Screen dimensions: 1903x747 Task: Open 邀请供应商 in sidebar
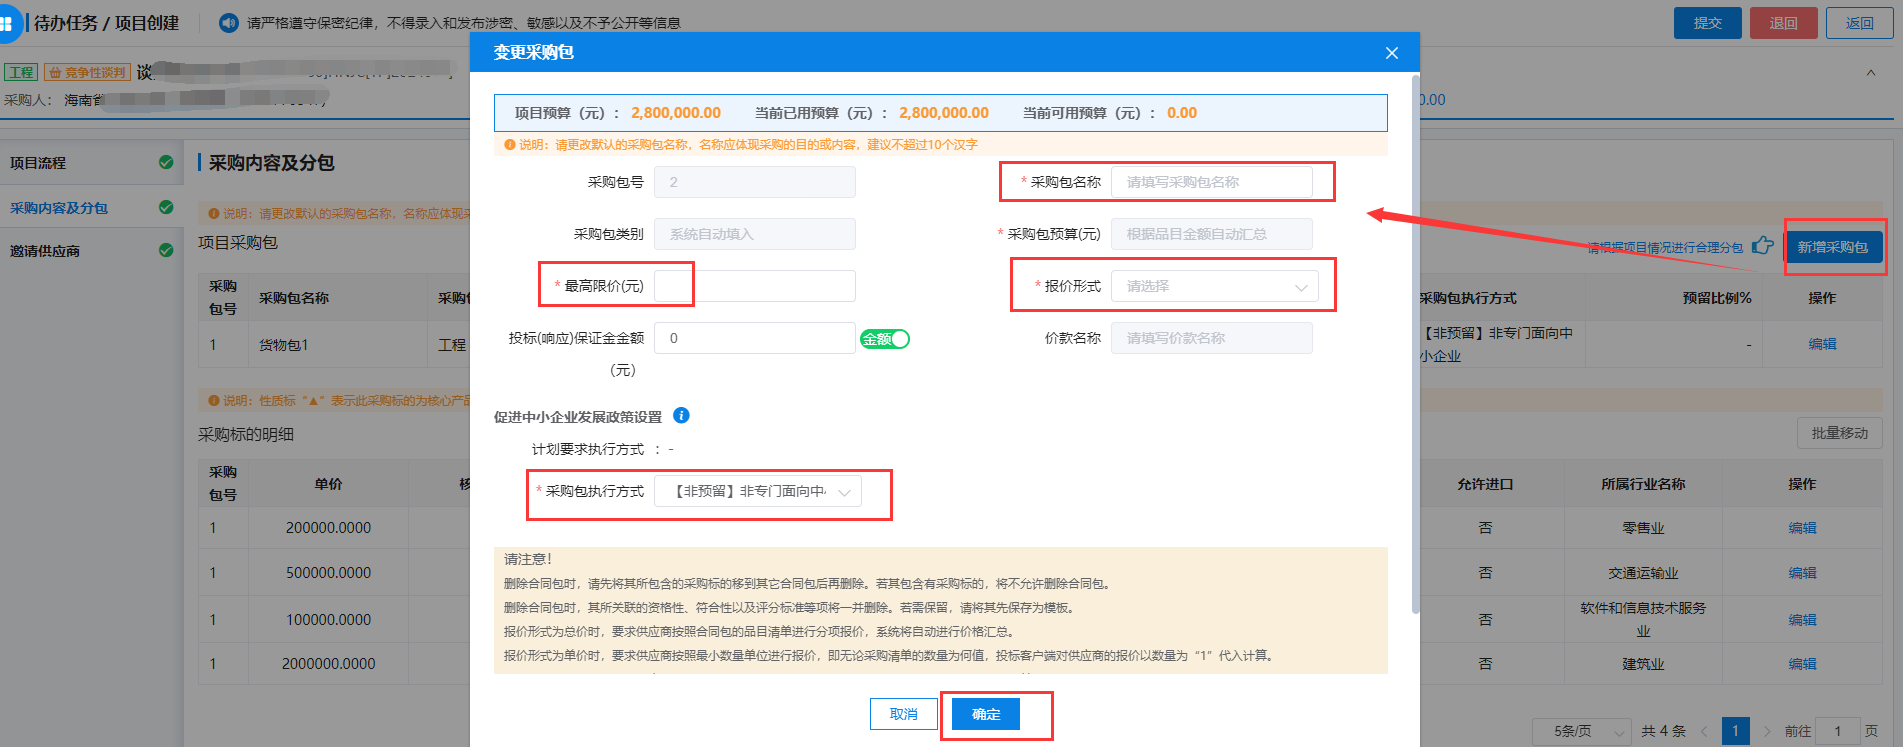point(92,250)
